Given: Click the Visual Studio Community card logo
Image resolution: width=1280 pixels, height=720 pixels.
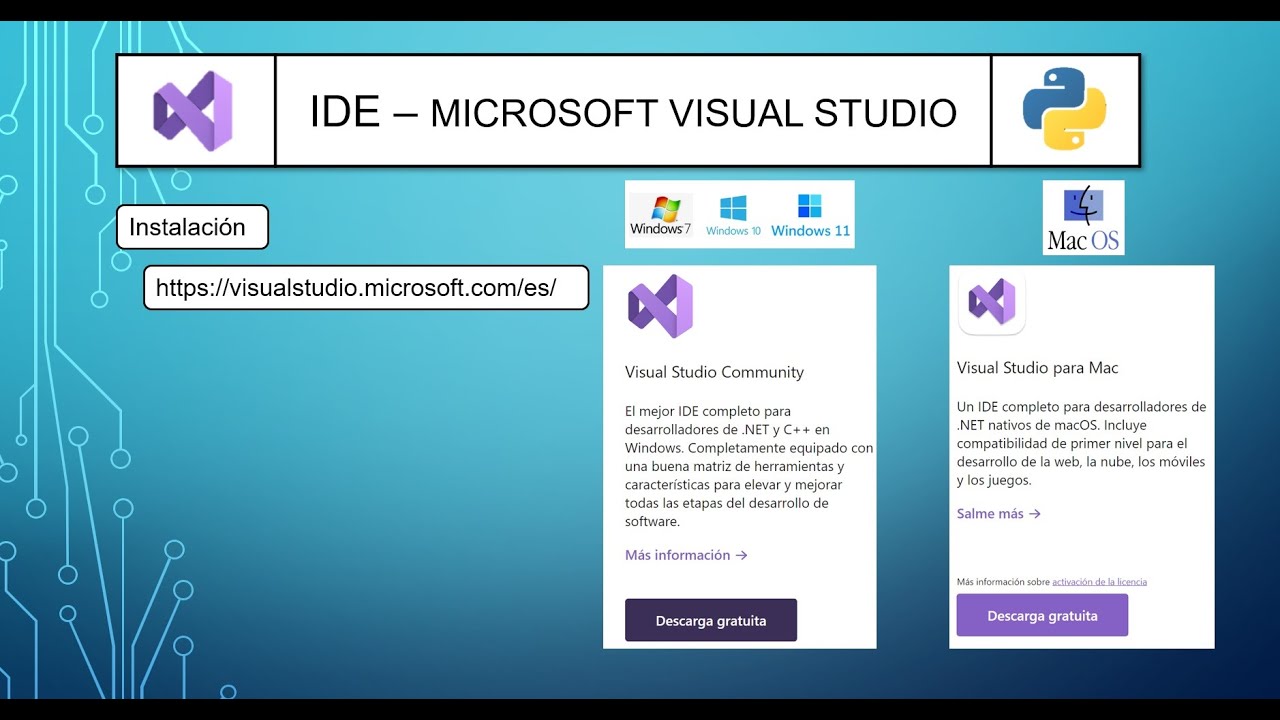Looking at the screenshot, I should click(x=660, y=306).
